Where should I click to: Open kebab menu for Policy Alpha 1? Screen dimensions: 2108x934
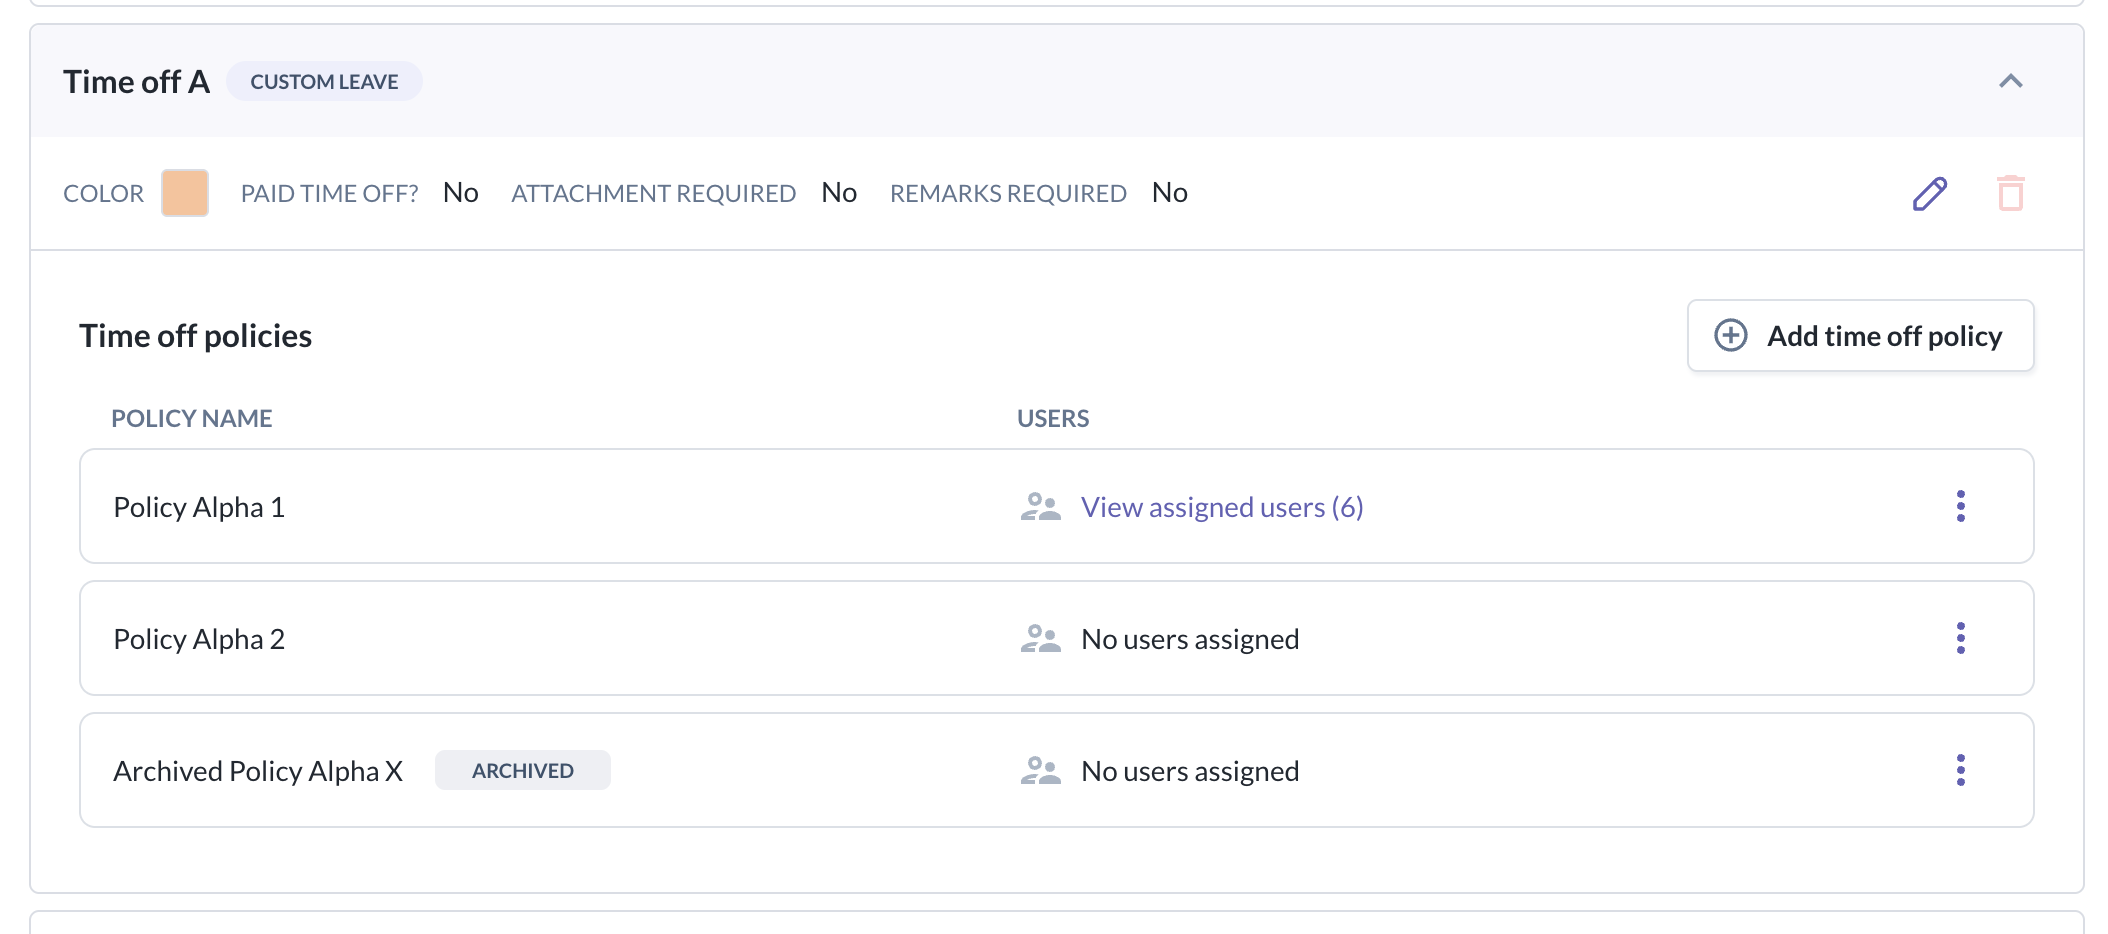click(1960, 507)
